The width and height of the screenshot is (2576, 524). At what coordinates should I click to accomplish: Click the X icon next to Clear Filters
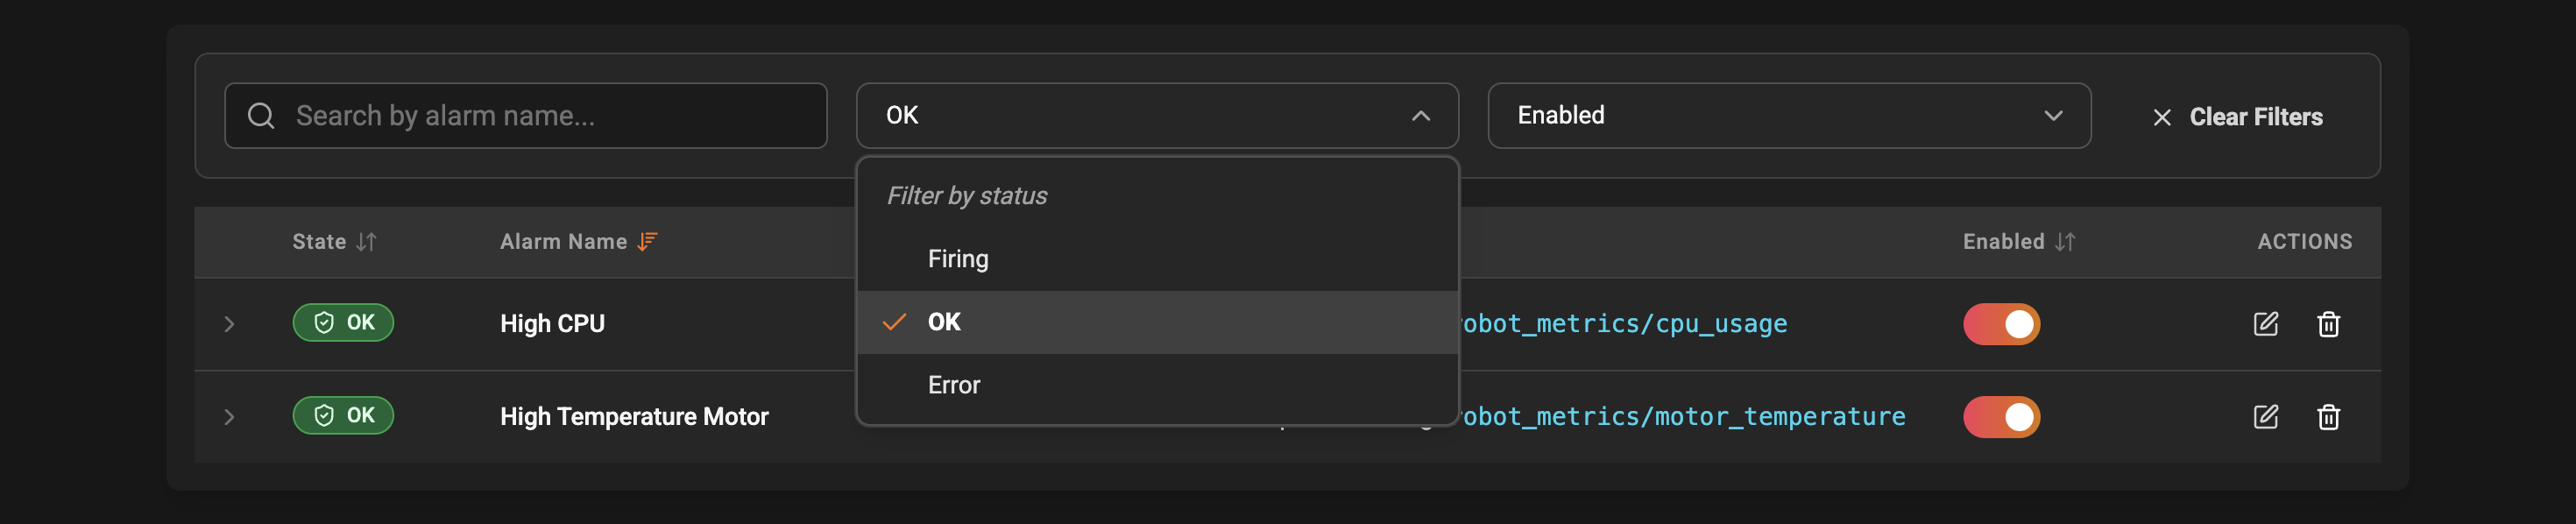tap(2162, 116)
